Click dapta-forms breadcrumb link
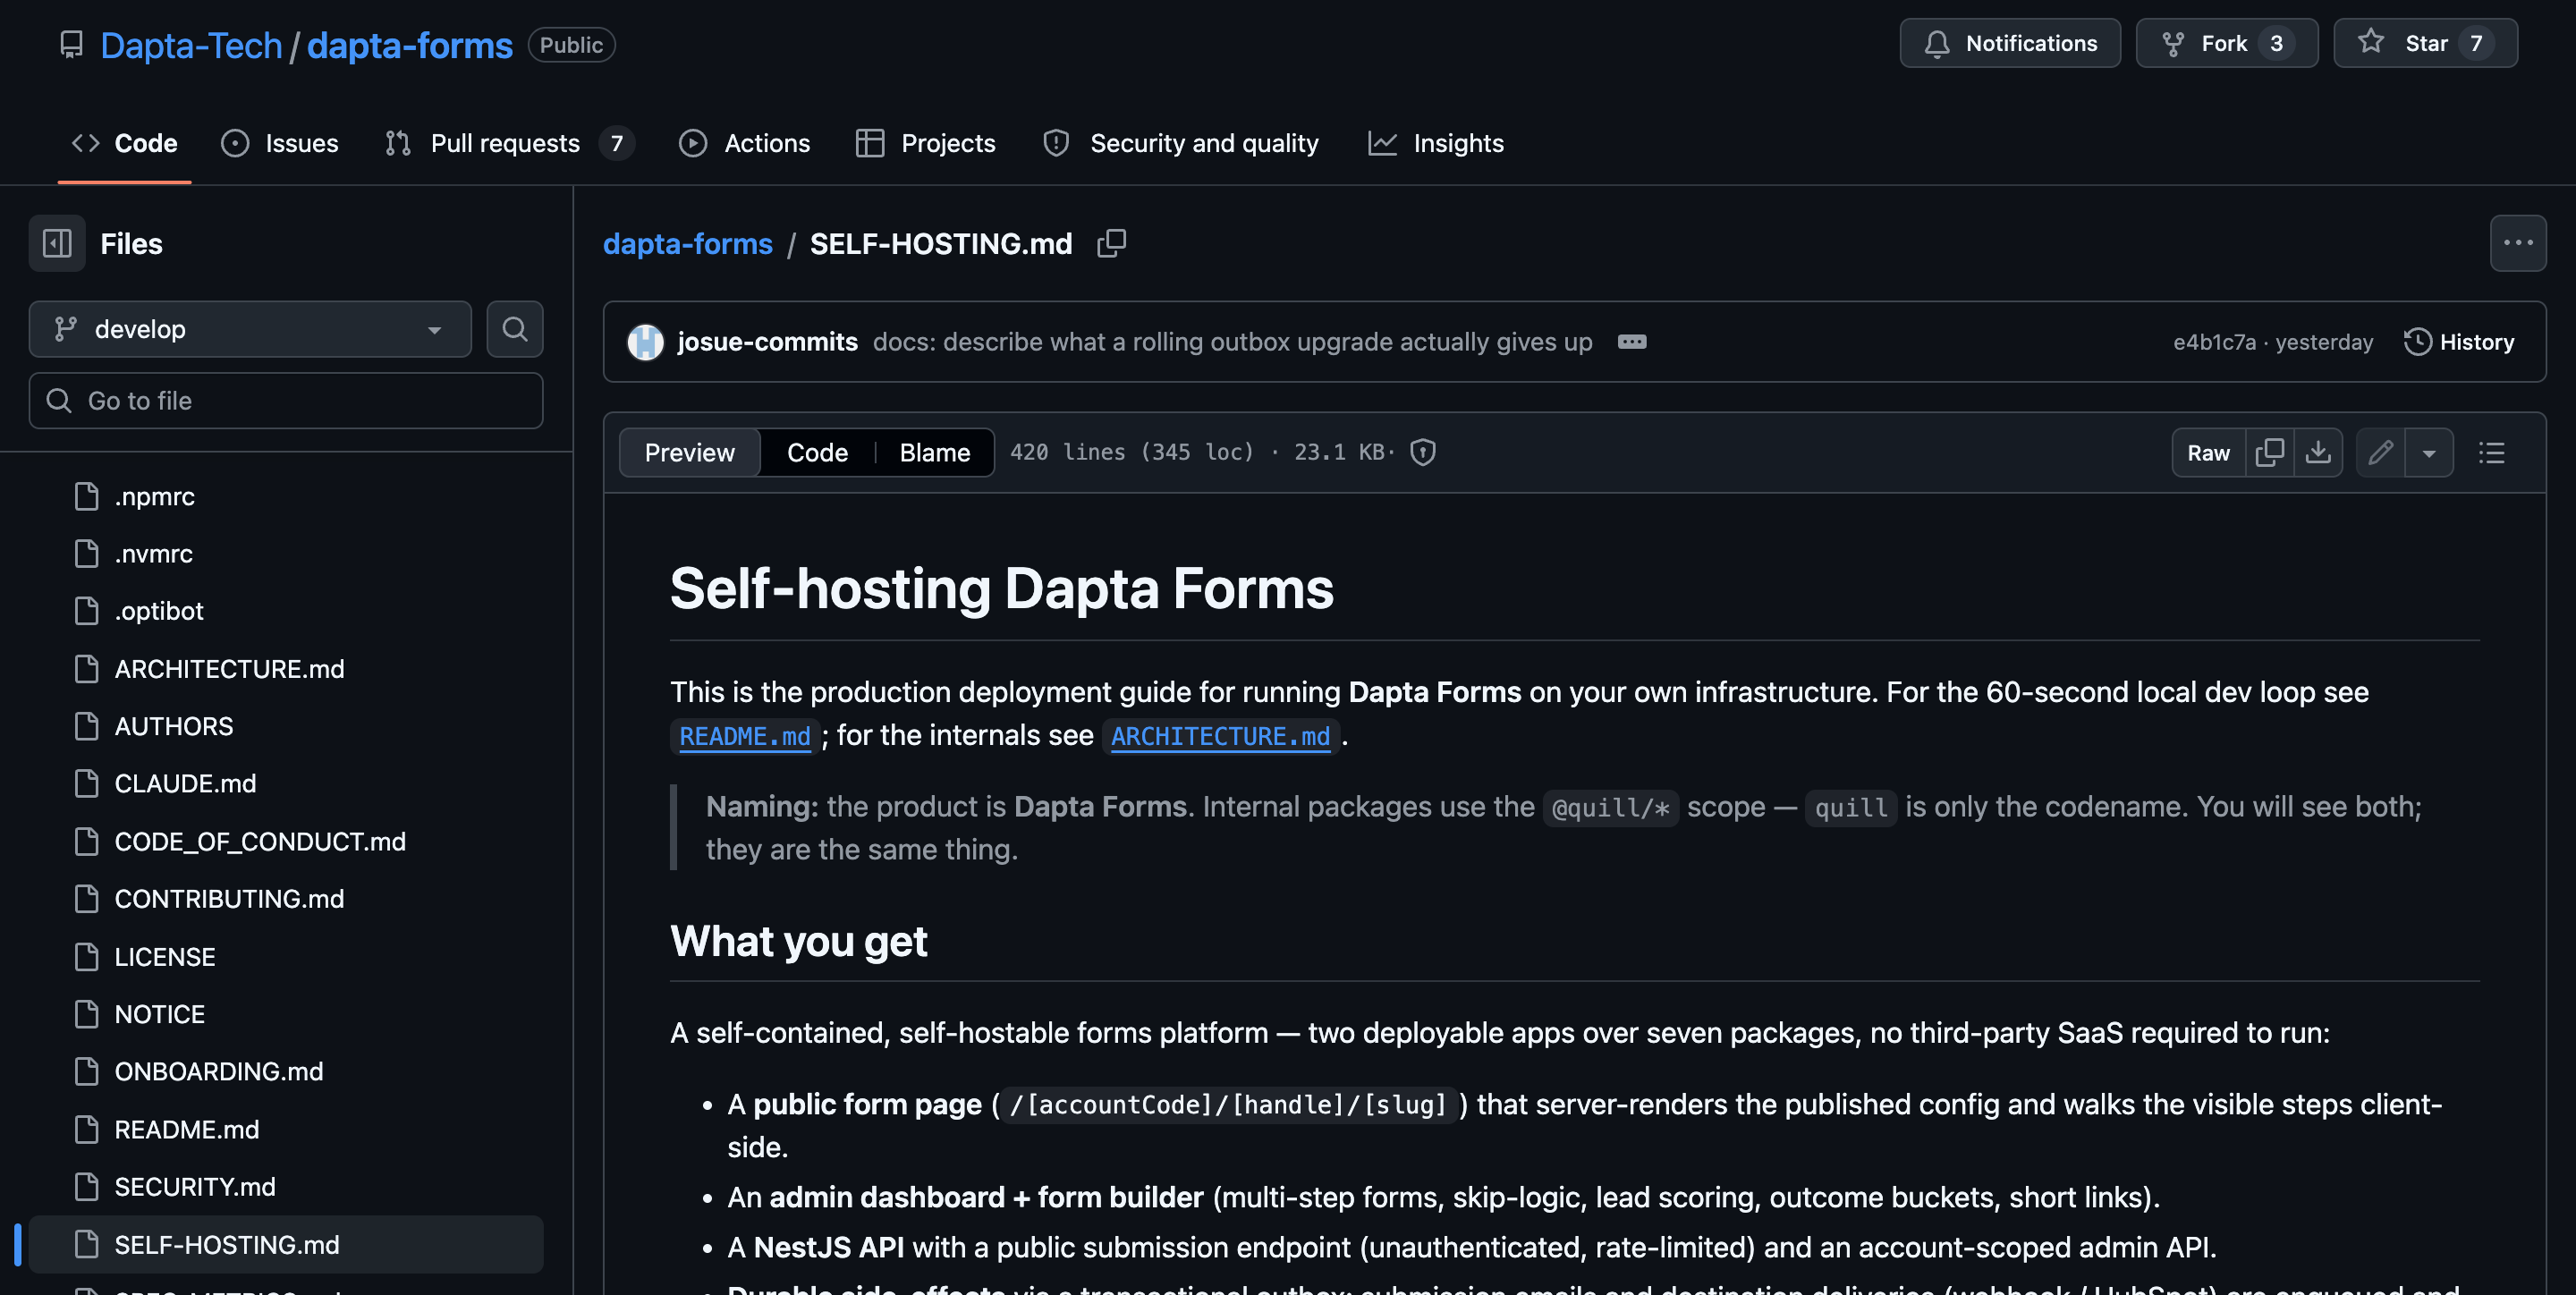This screenshot has width=2576, height=1295. pos(688,243)
